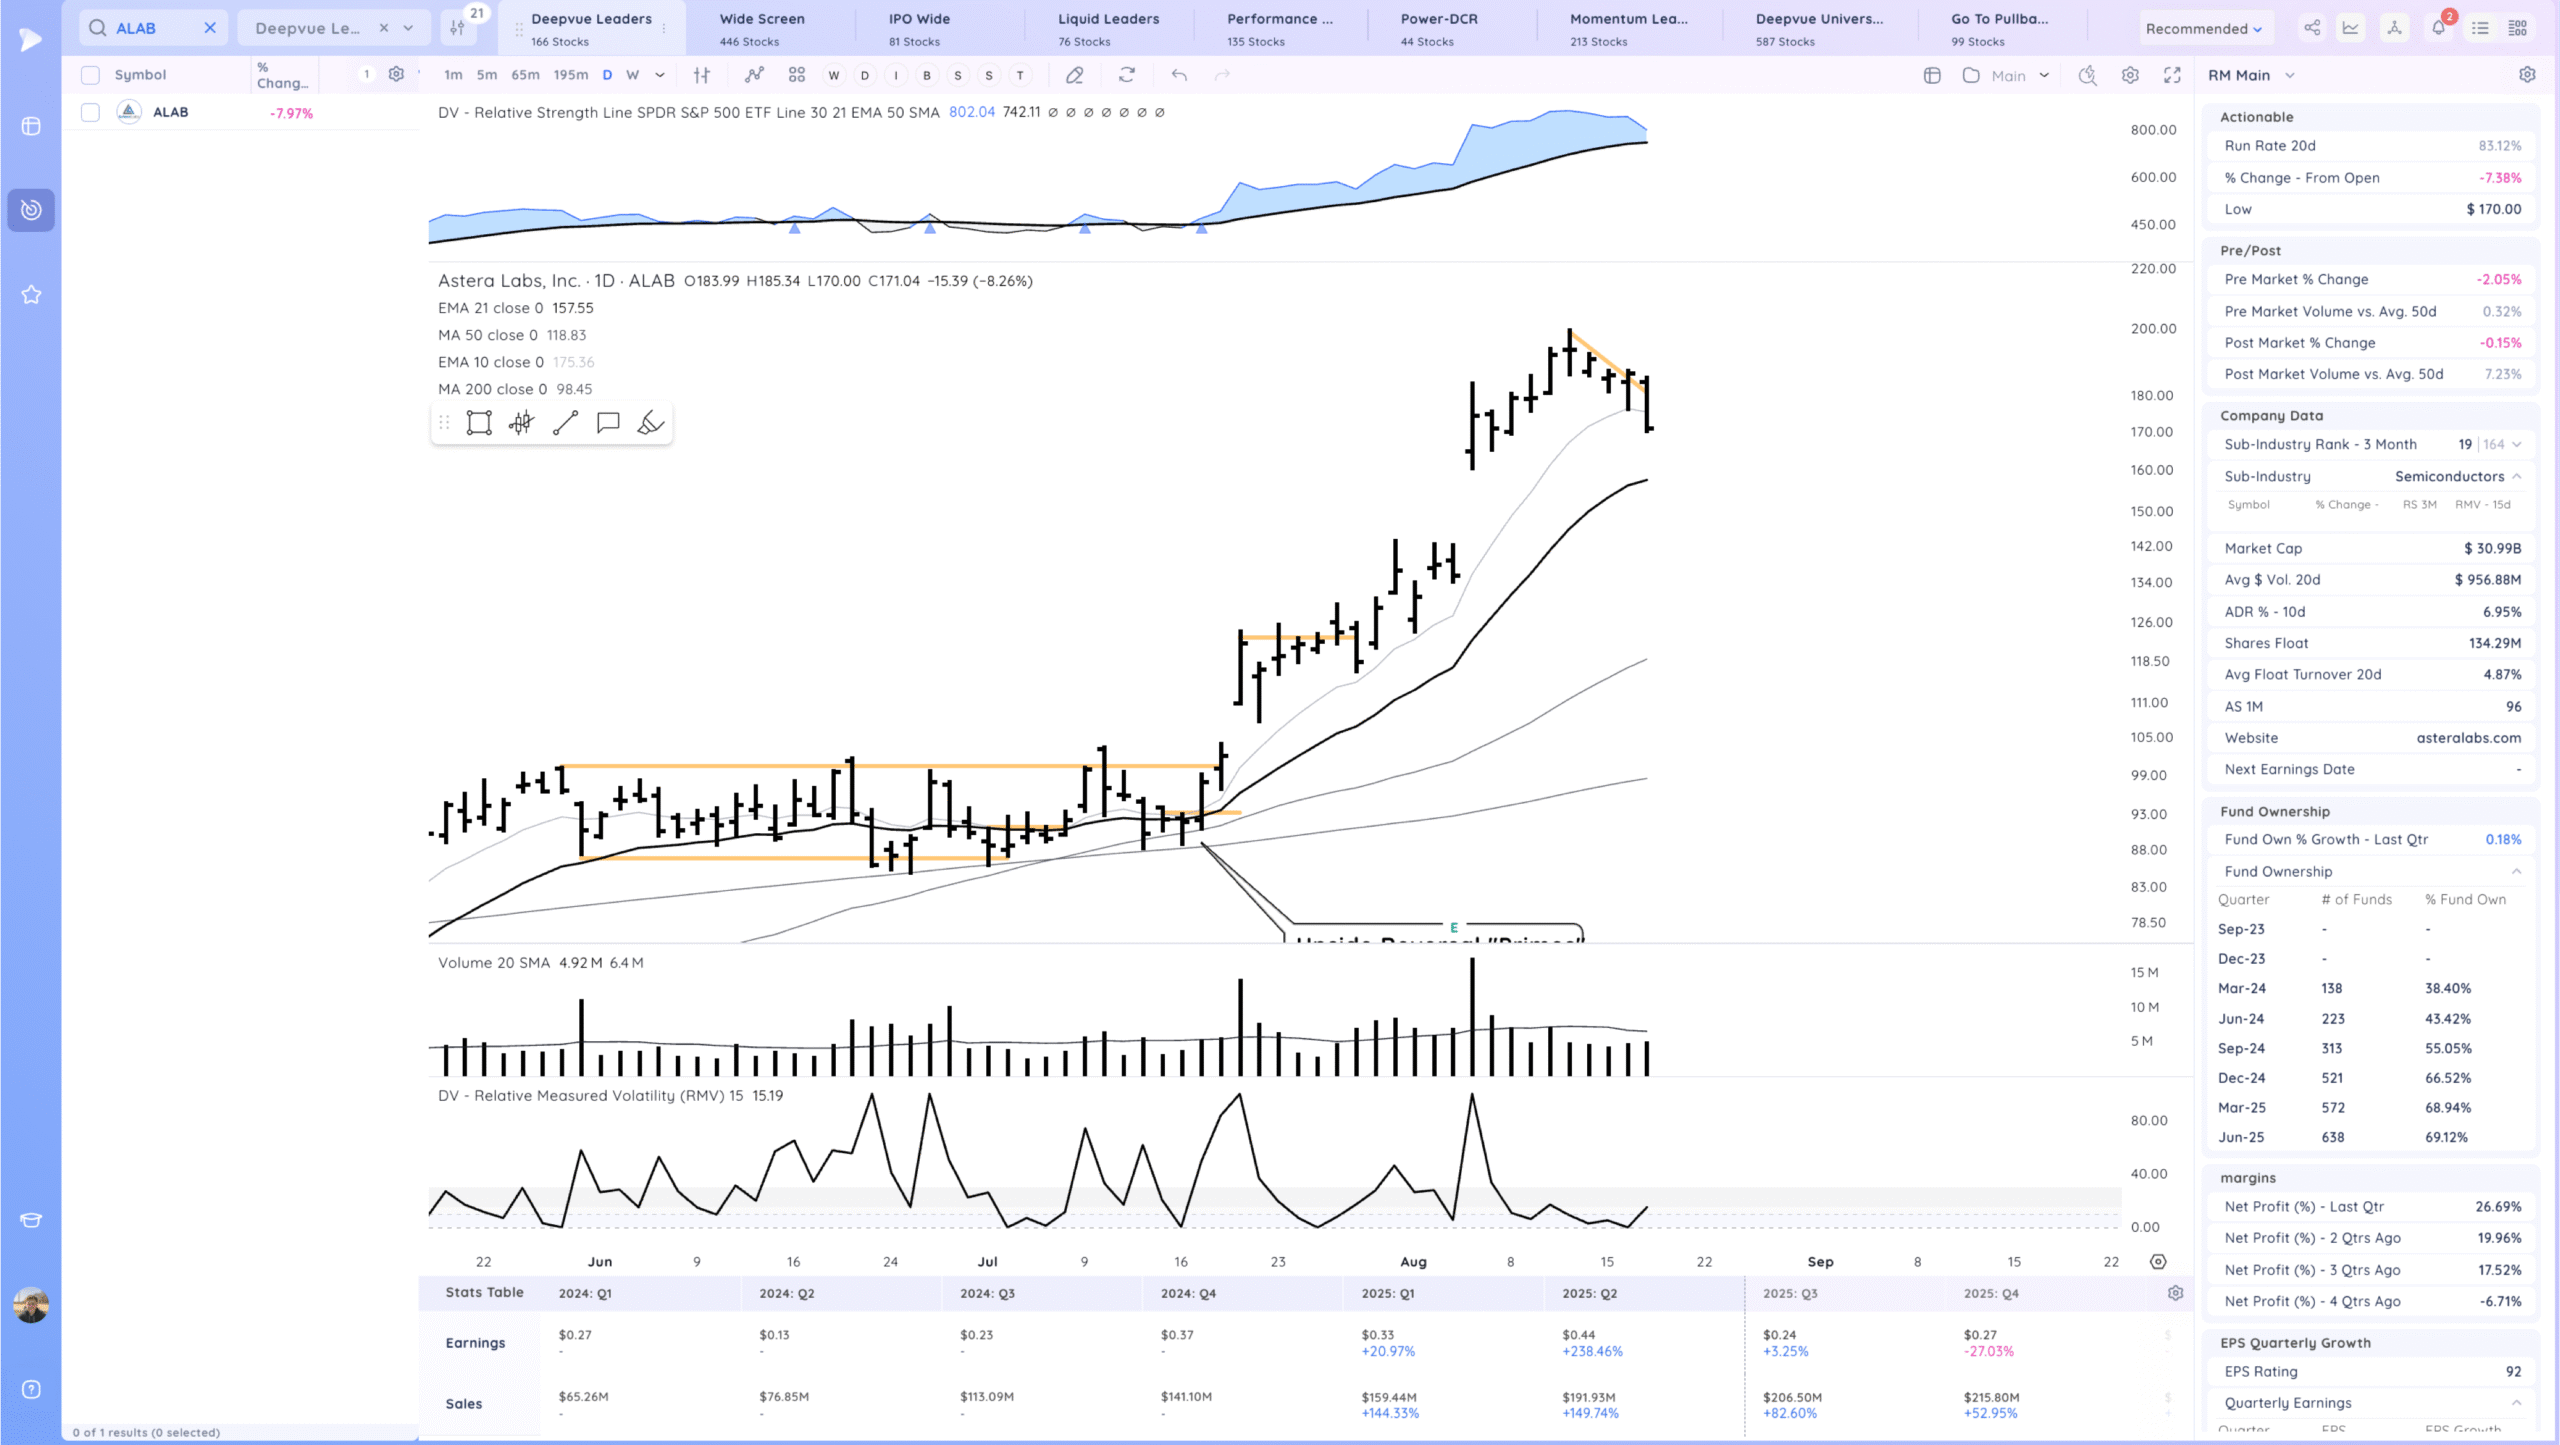
Task: Click the chart type bars icon
Action: [702, 75]
